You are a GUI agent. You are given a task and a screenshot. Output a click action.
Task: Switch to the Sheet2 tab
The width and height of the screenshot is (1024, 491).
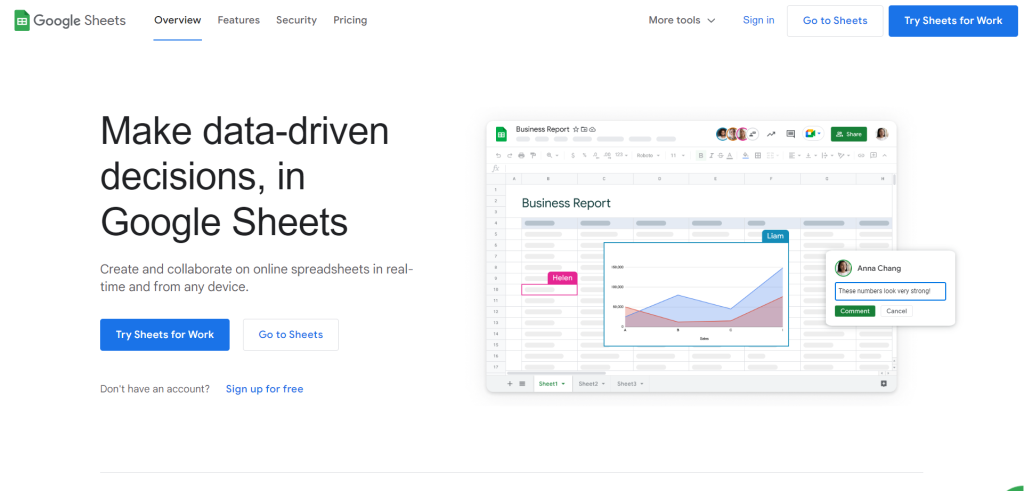tap(592, 384)
